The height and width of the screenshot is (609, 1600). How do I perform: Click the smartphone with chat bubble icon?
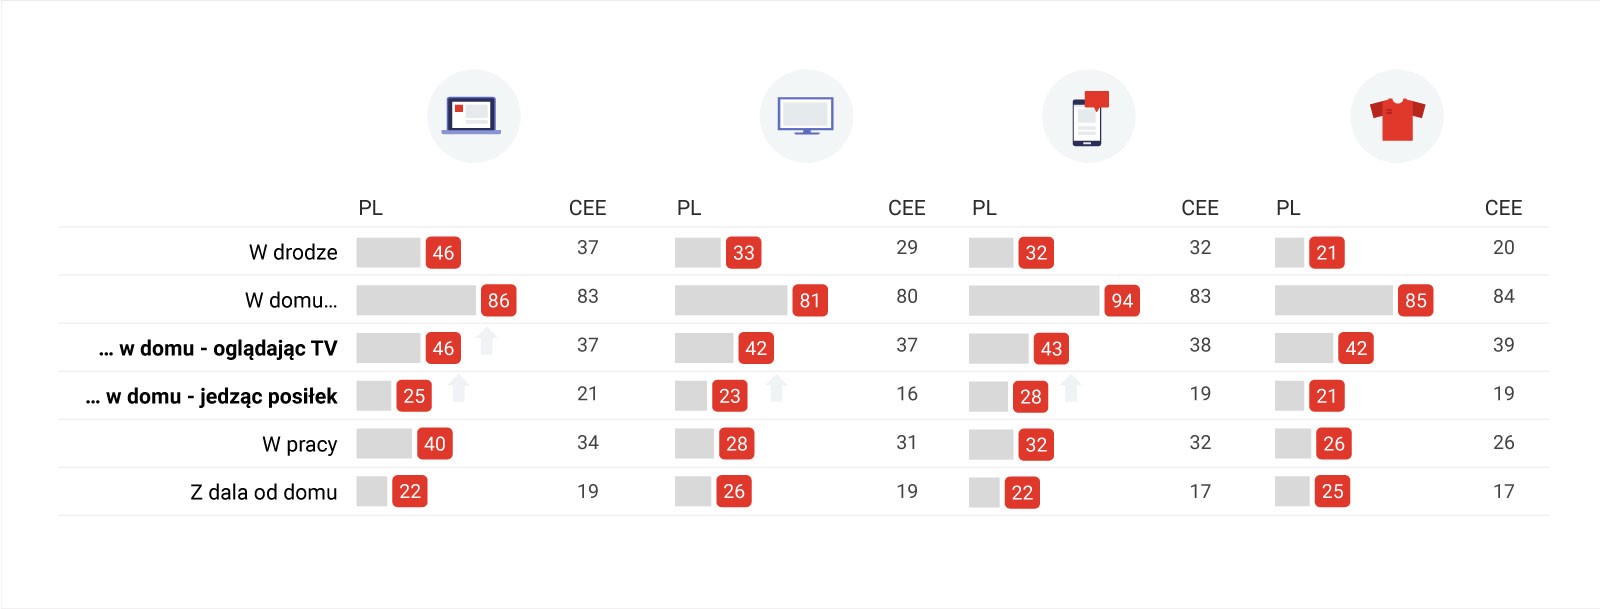pyautogui.click(x=1089, y=117)
